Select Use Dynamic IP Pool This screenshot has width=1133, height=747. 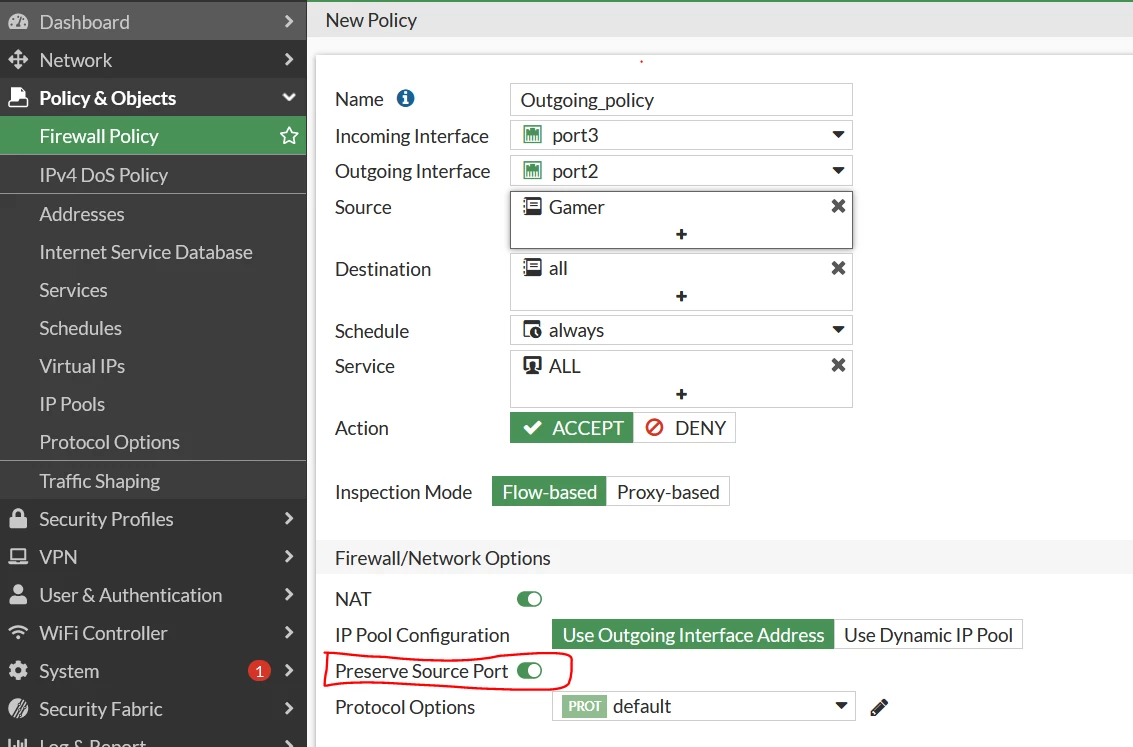pos(929,635)
